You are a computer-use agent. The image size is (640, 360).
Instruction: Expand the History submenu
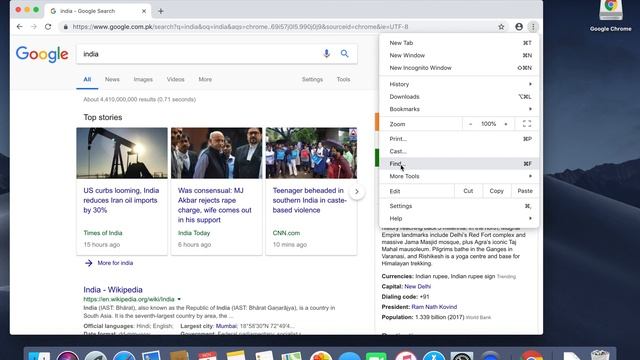click(459, 84)
